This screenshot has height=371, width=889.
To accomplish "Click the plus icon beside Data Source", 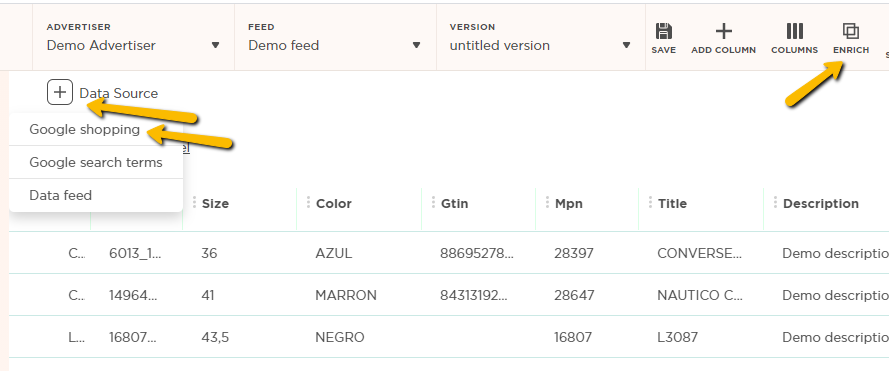I will 60,92.
